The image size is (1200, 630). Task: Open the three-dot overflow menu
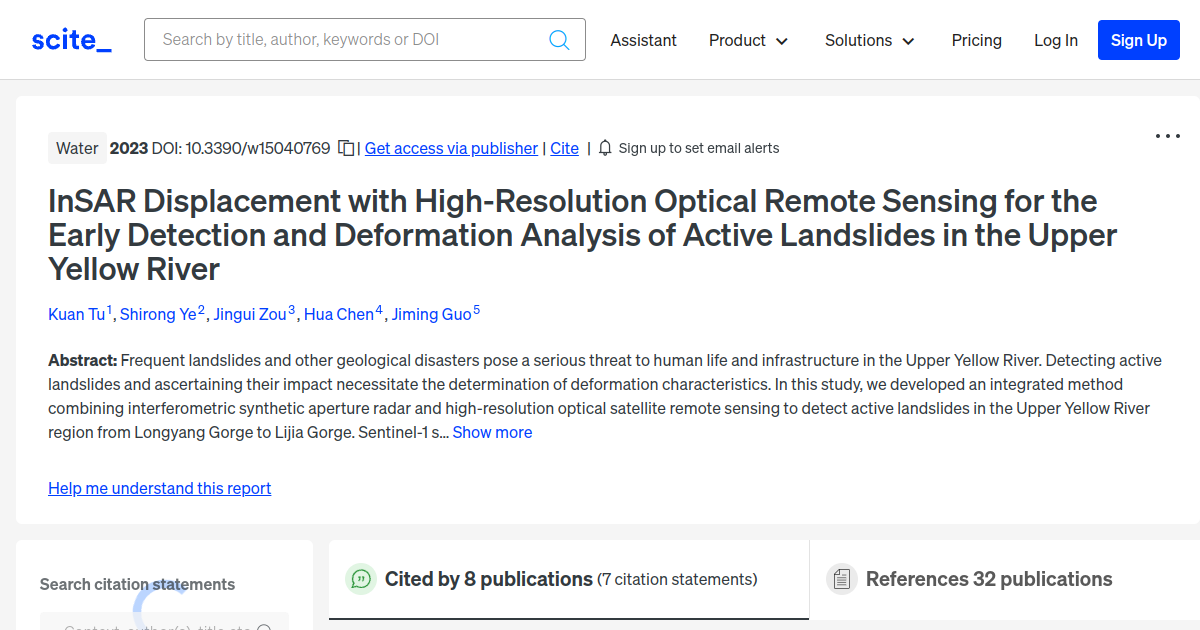pos(1167,135)
